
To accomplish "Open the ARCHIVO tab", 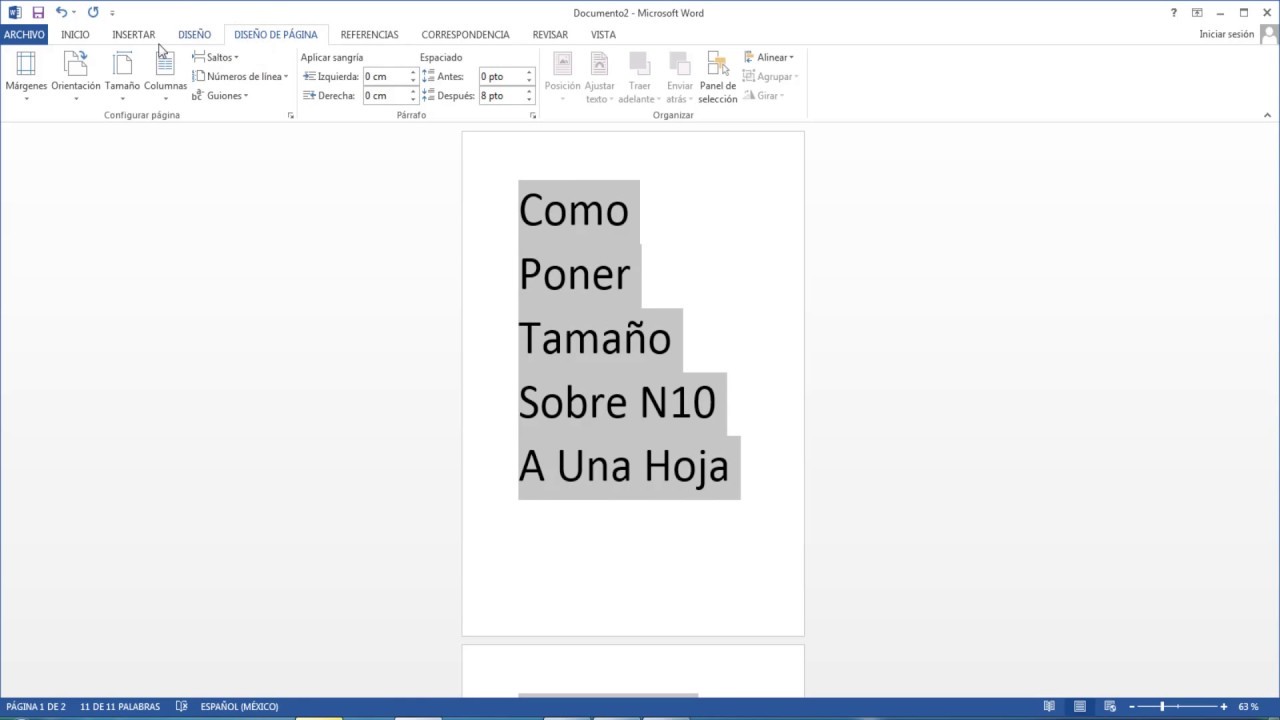I will [24, 34].
